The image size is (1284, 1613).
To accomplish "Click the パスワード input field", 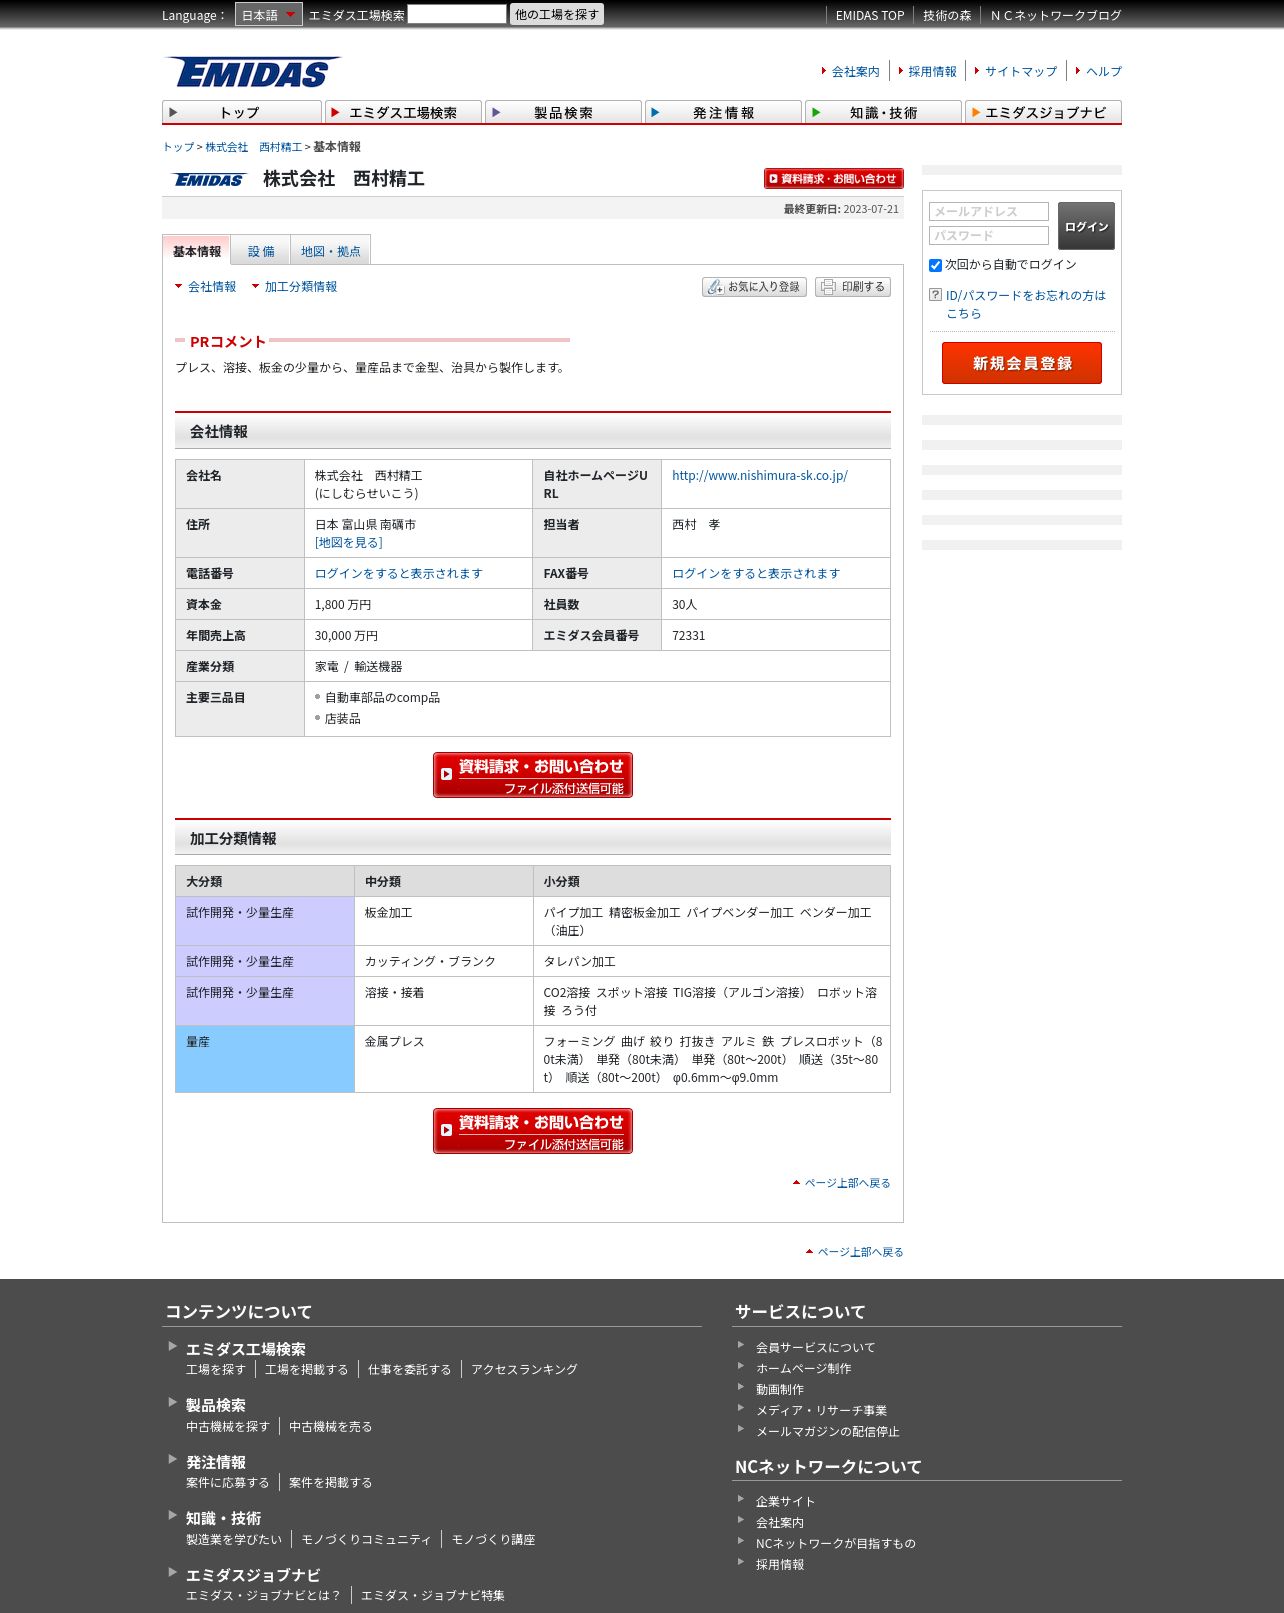I will tap(989, 236).
